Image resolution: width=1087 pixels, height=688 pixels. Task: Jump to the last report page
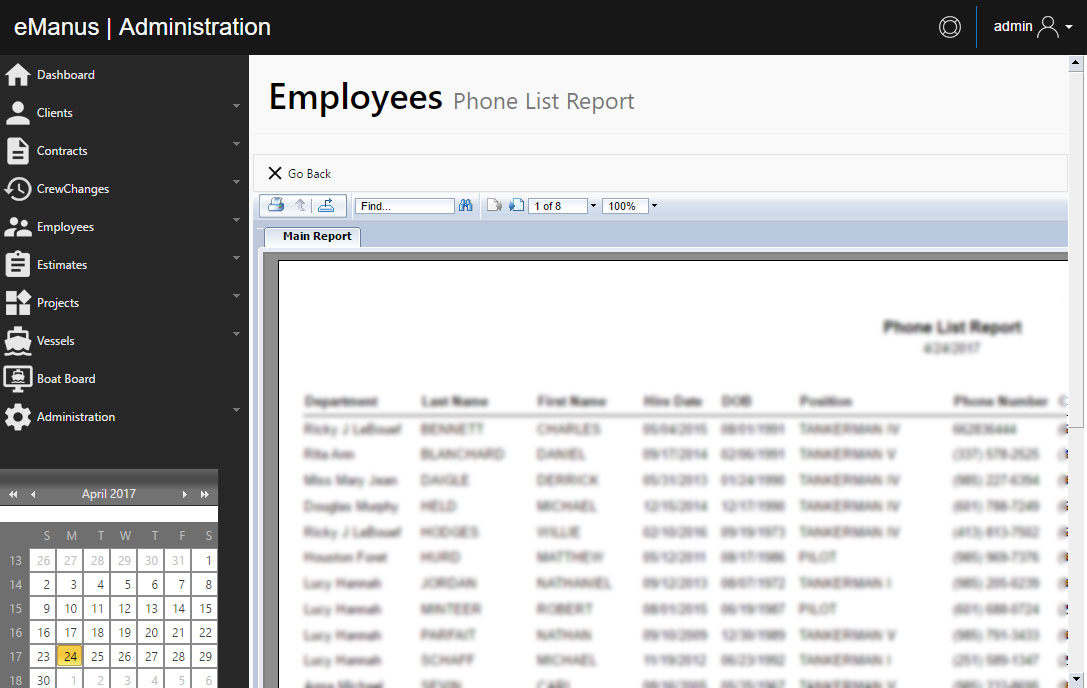516,206
